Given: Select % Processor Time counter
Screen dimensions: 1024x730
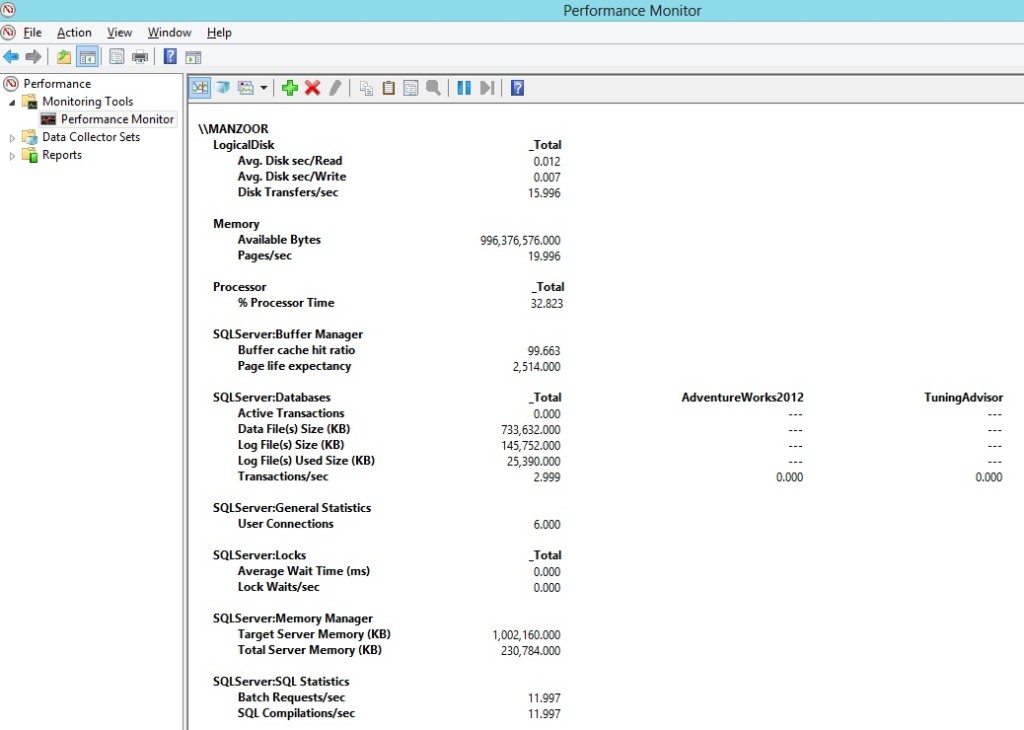Looking at the screenshot, I should (286, 302).
